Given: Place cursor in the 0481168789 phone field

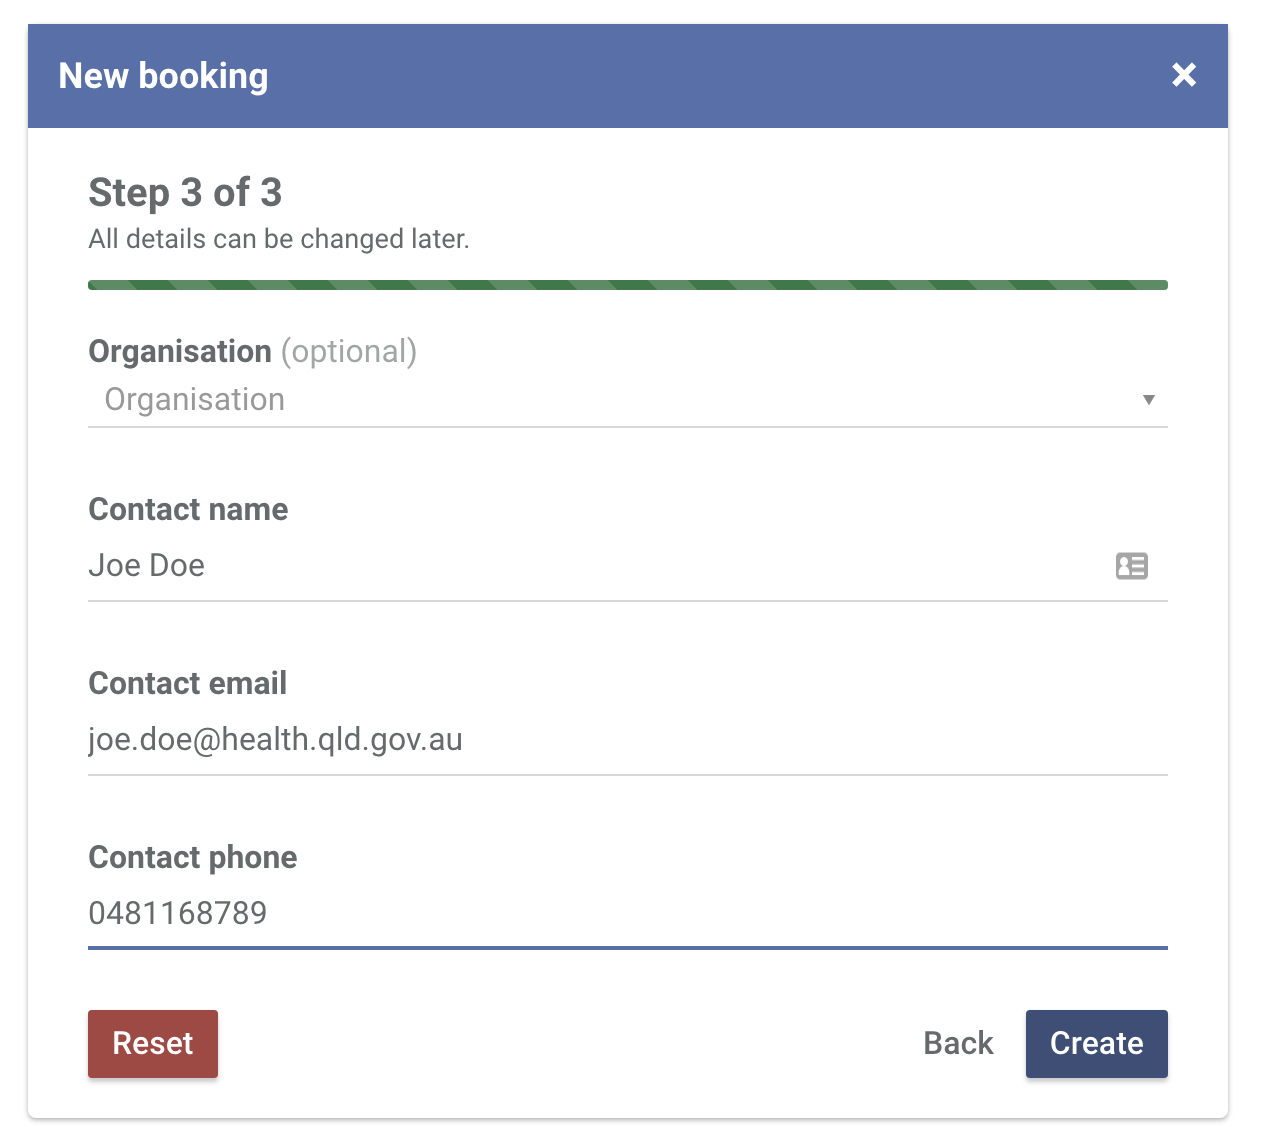Looking at the screenshot, I should pyautogui.click(x=628, y=914).
